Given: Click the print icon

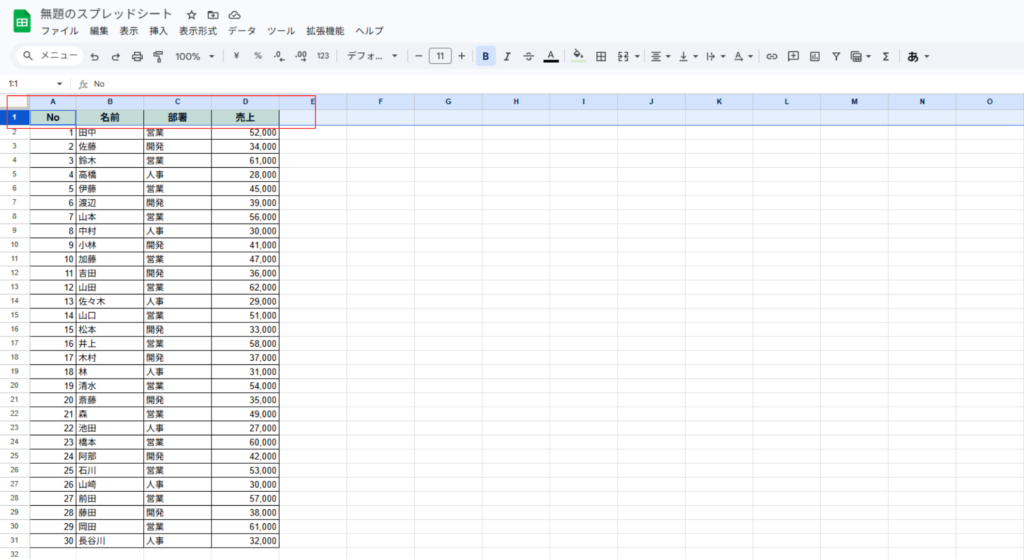Looking at the screenshot, I should coord(137,57).
